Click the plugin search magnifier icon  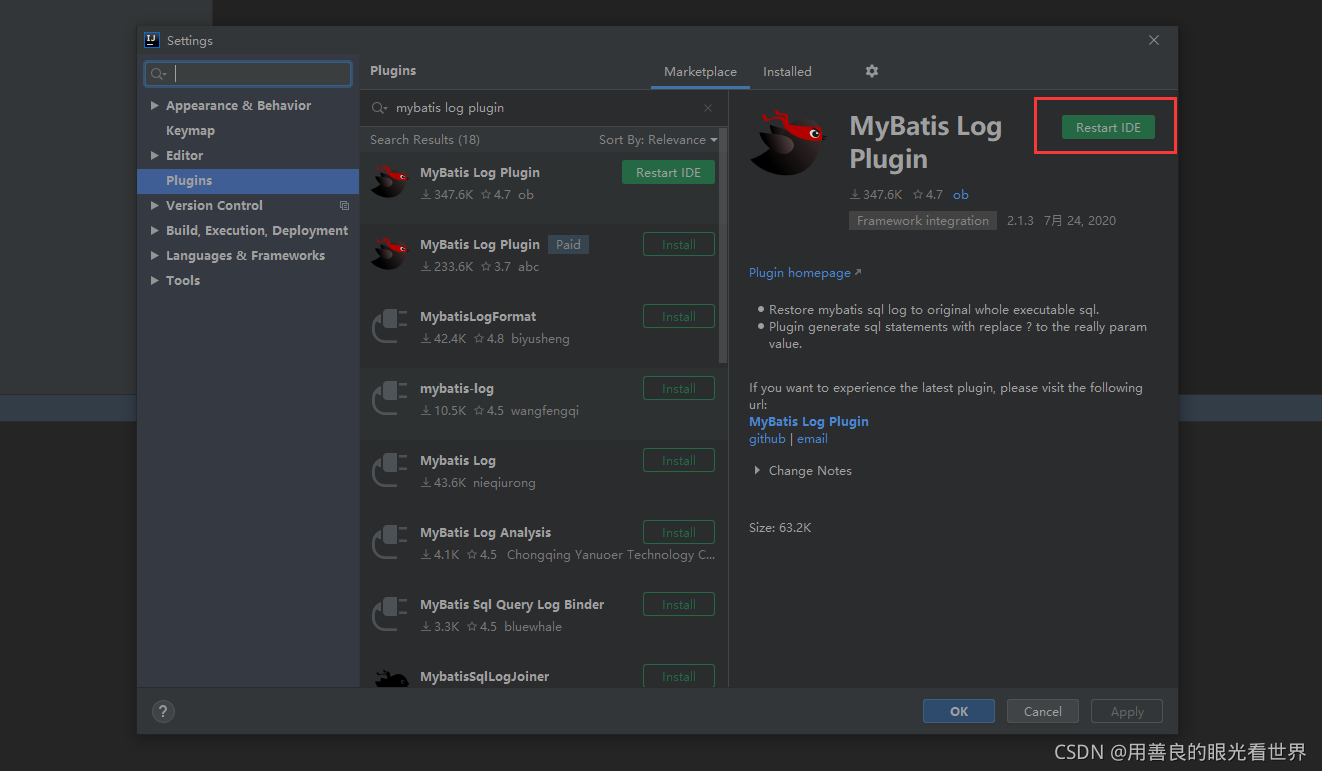[x=379, y=108]
